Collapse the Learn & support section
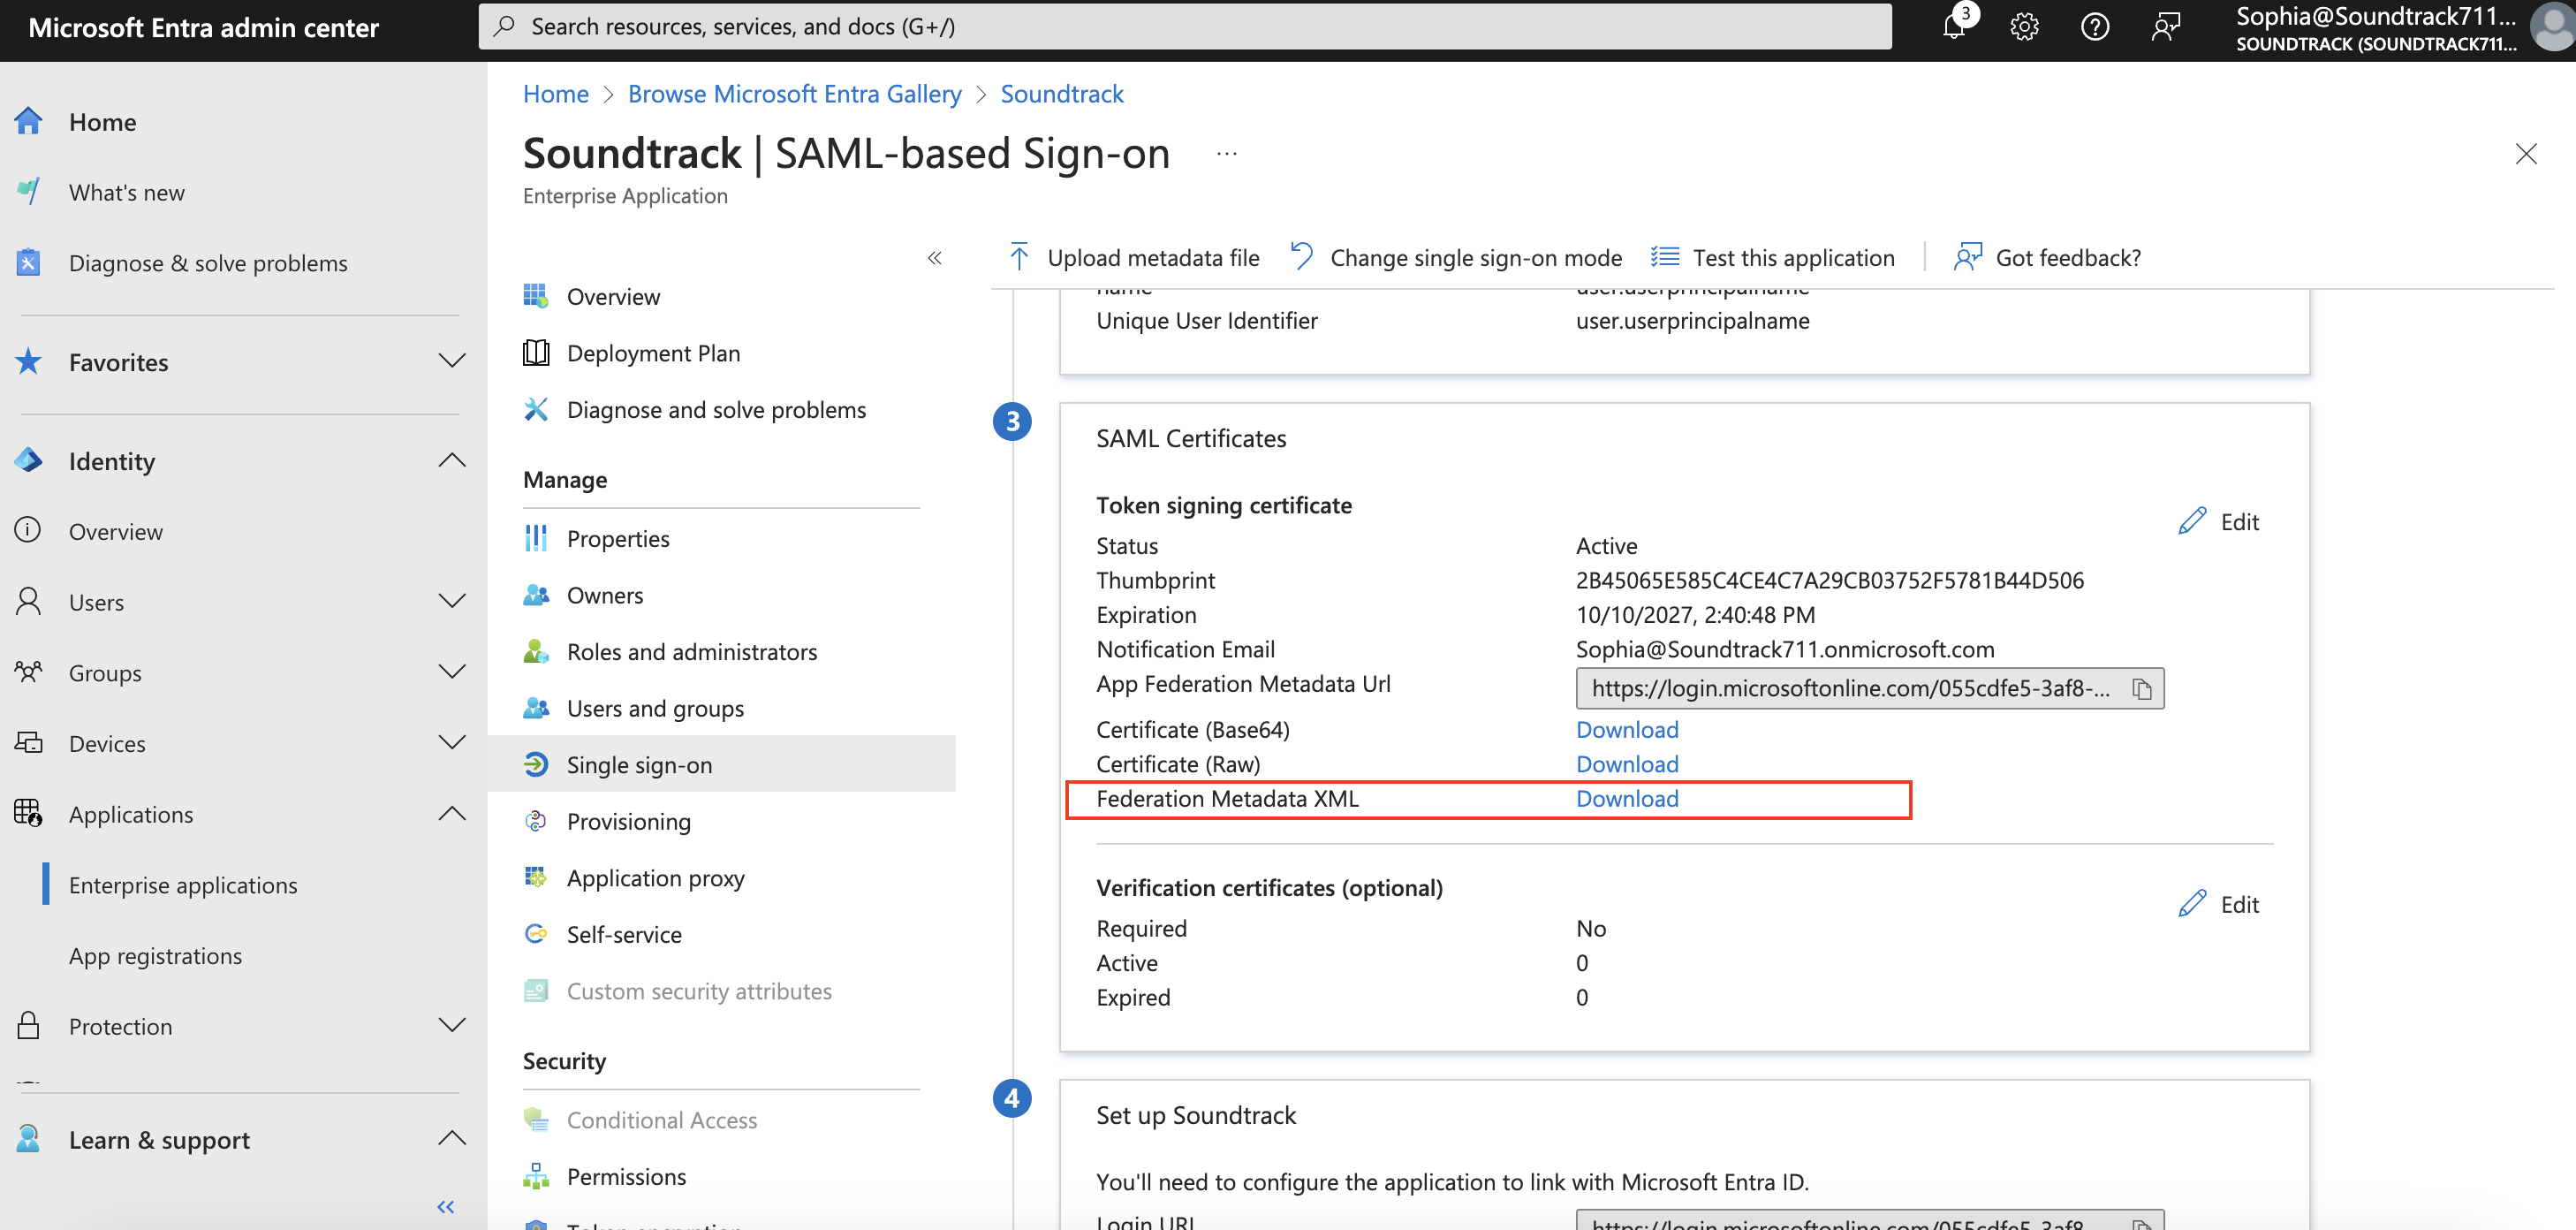 [x=452, y=1140]
